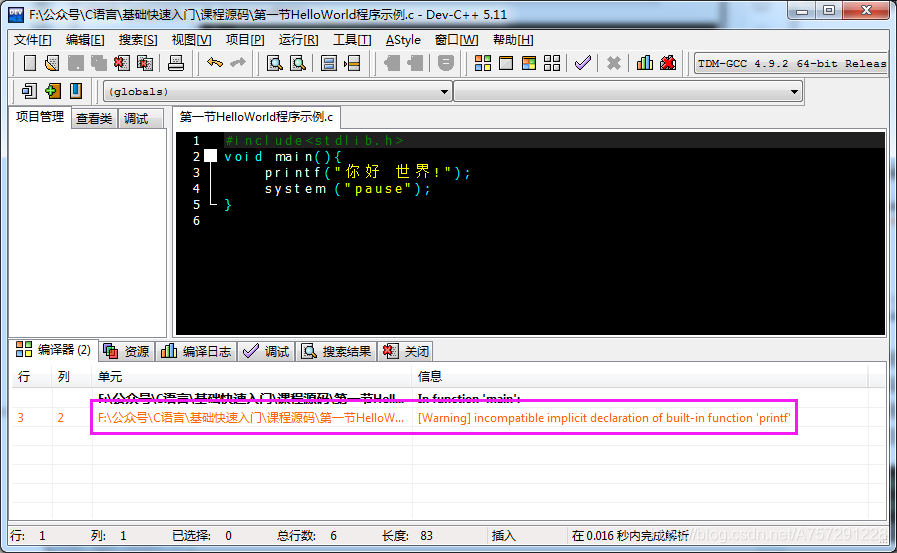The image size is (897, 553).
Task: Click the 信息 column header
Action: click(640, 376)
